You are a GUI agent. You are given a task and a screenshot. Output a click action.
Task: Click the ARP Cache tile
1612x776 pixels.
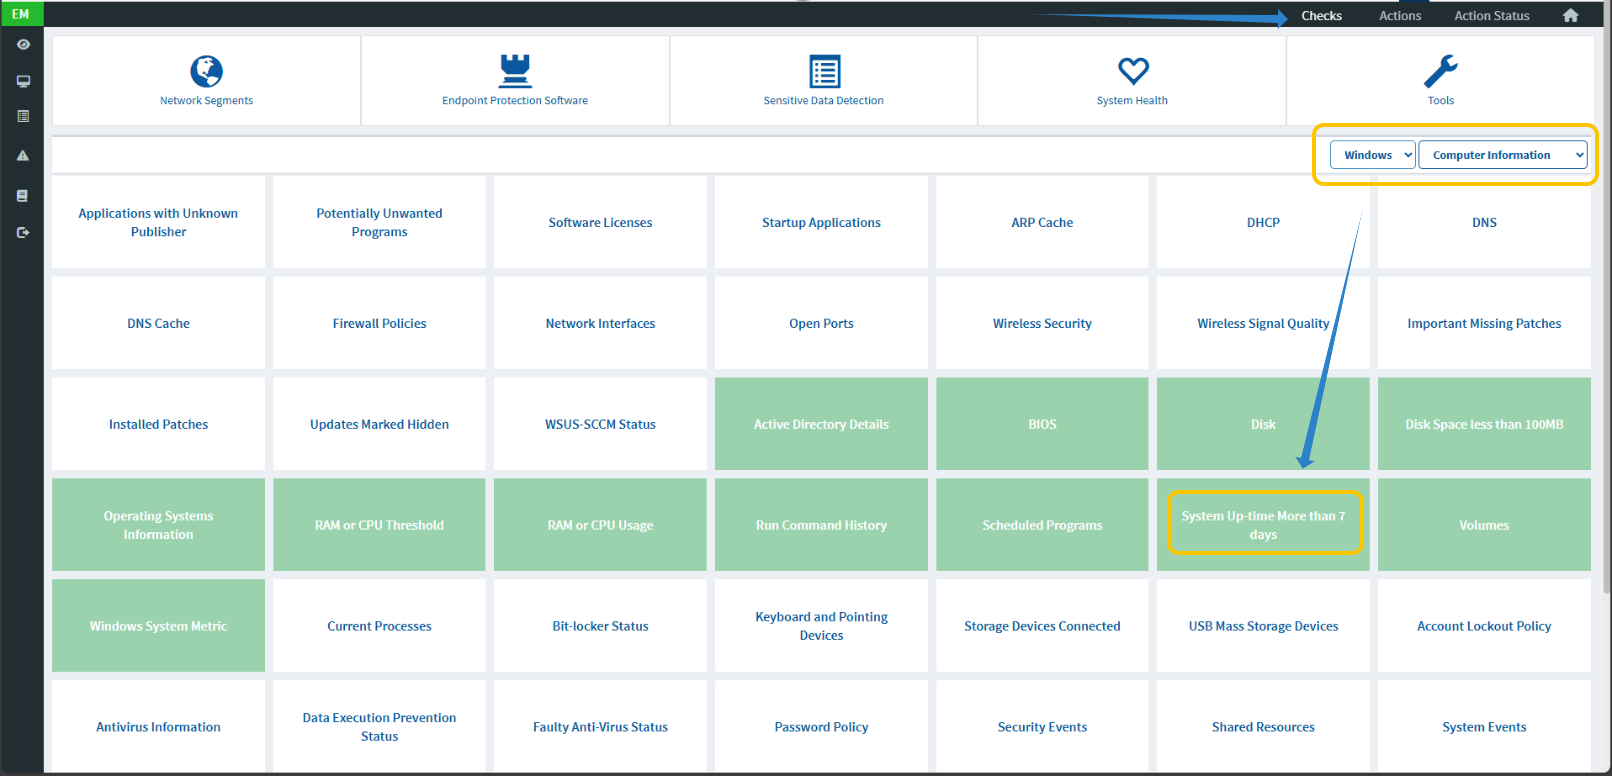[x=1042, y=222]
